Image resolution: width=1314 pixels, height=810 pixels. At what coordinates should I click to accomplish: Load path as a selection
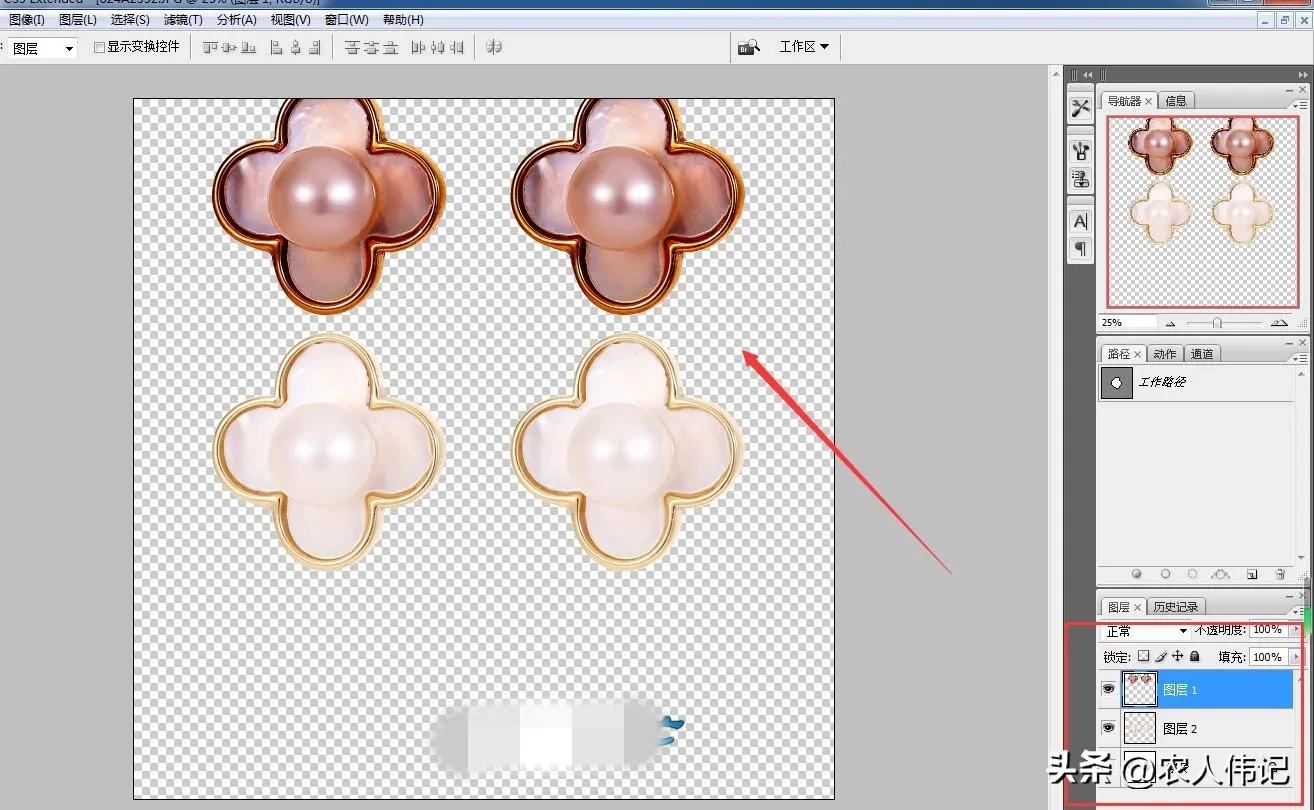(1192, 575)
